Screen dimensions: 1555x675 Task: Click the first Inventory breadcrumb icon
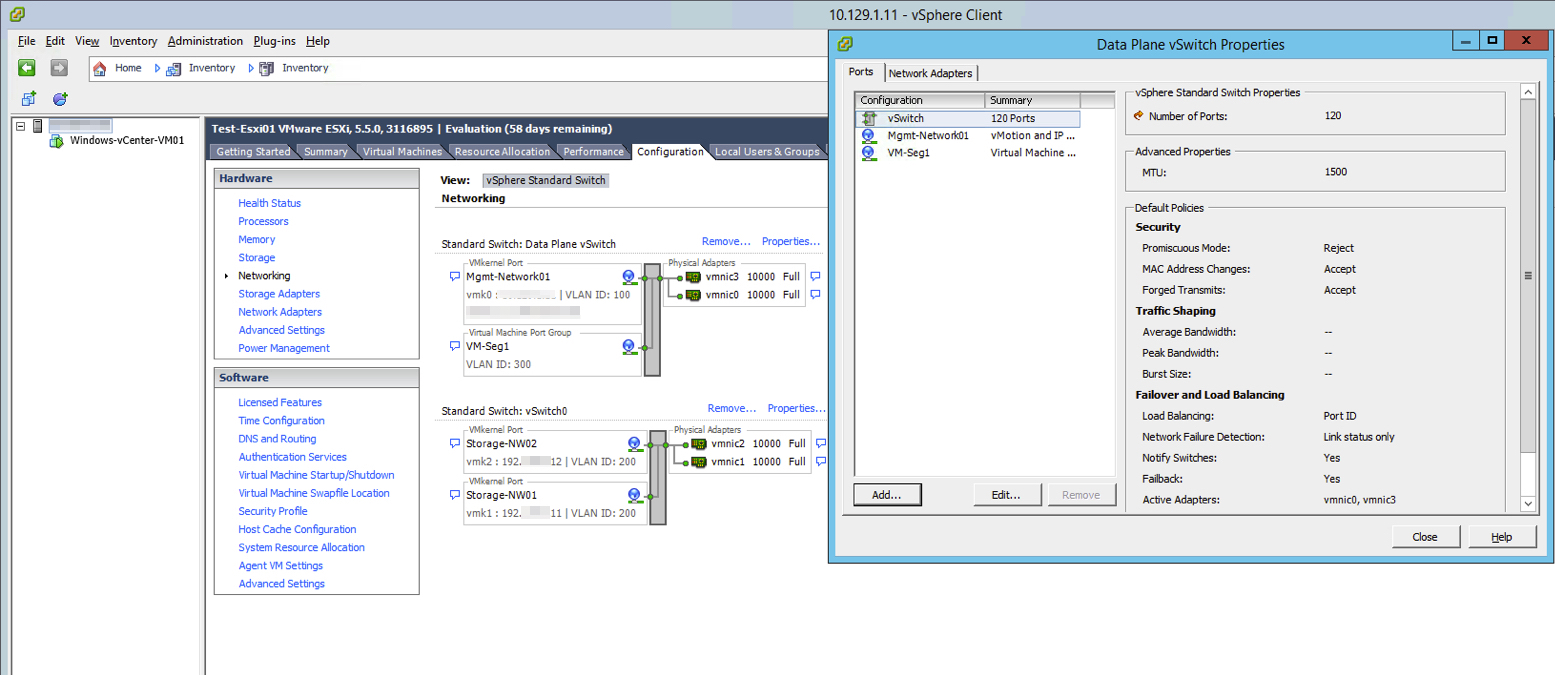pos(173,68)
